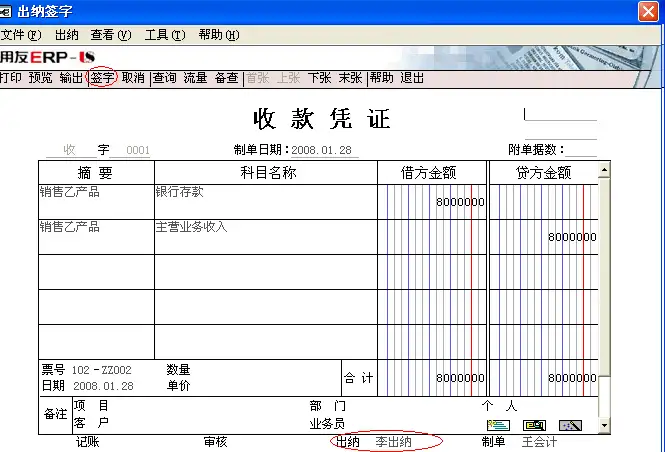
Task: Click the yellow magnifier lookup icon
Action: pos(534,425)
